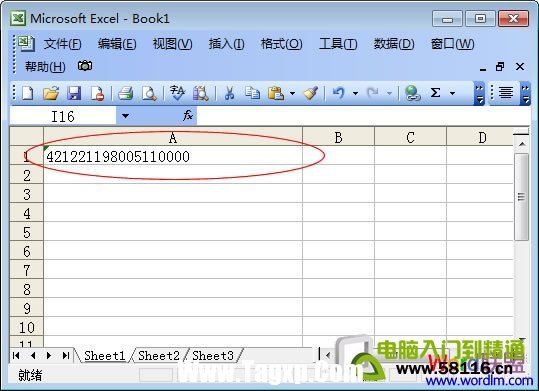Select column A header

click(173, 138)
